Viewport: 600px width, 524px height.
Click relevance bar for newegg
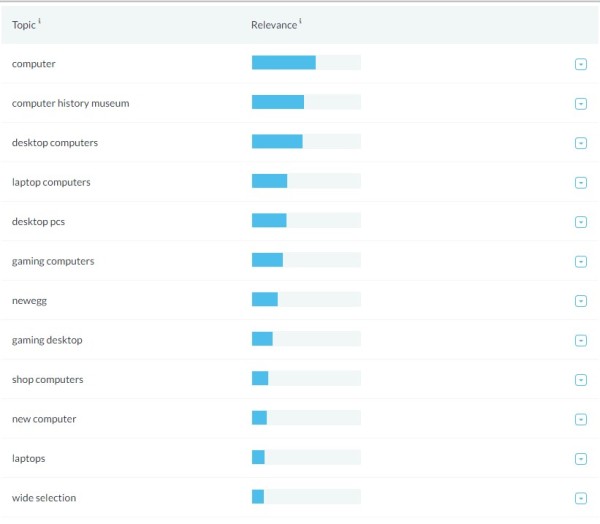(x=306, y=299)
